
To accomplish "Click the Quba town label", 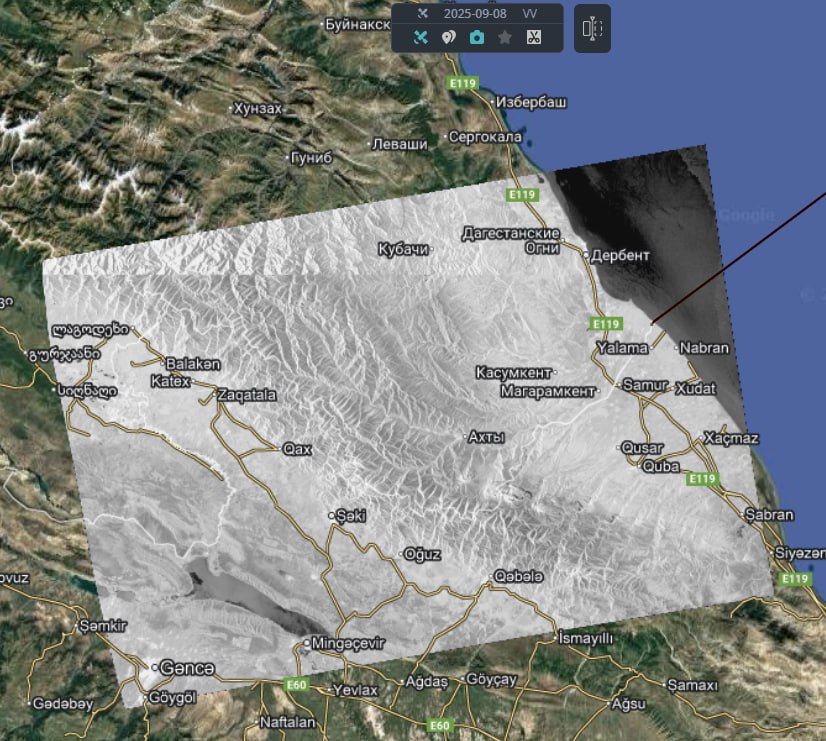I will coord(661,466).
